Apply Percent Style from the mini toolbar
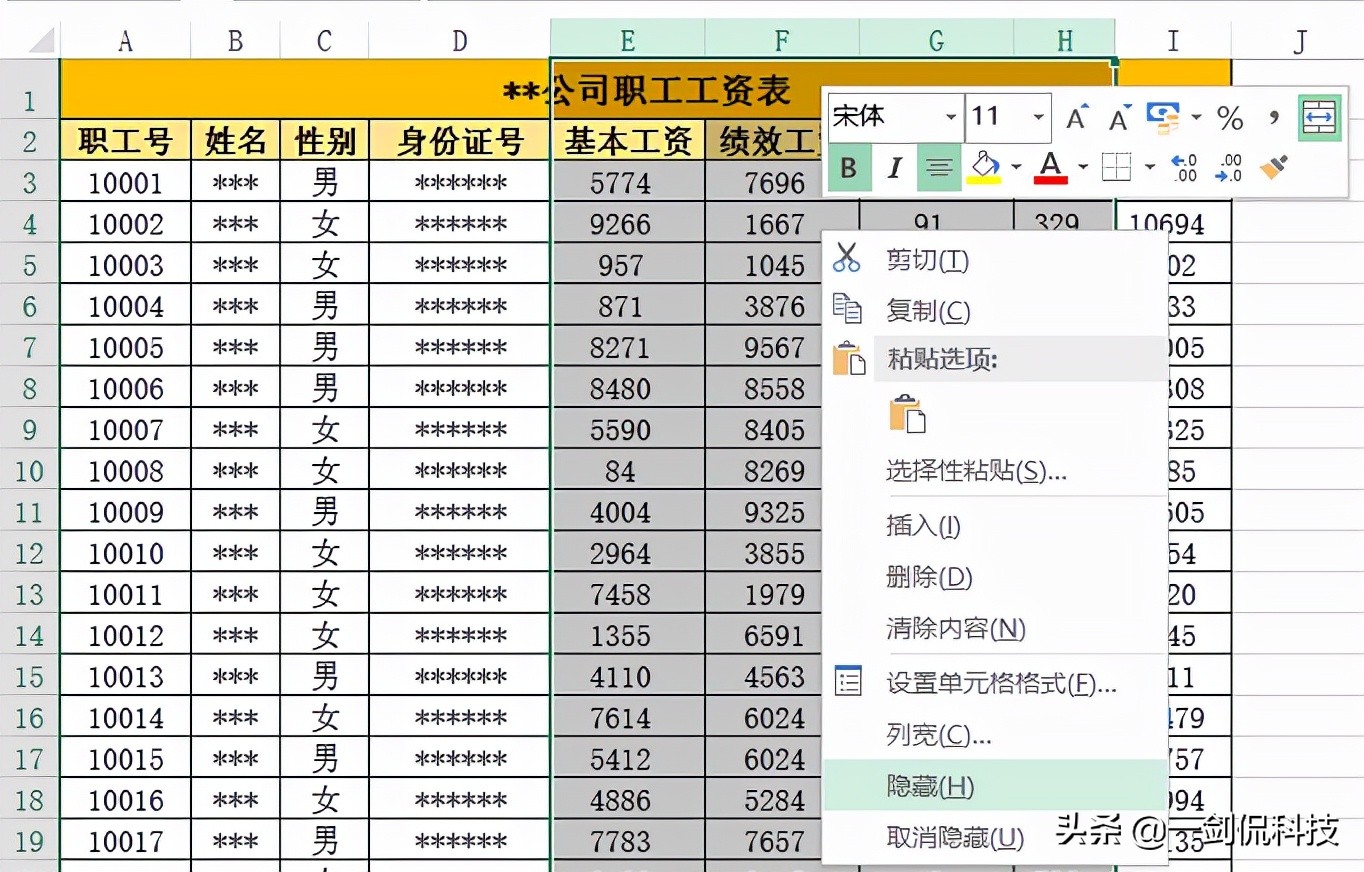The width and height of the screenshot is (1364, 872). [1231, 116]
